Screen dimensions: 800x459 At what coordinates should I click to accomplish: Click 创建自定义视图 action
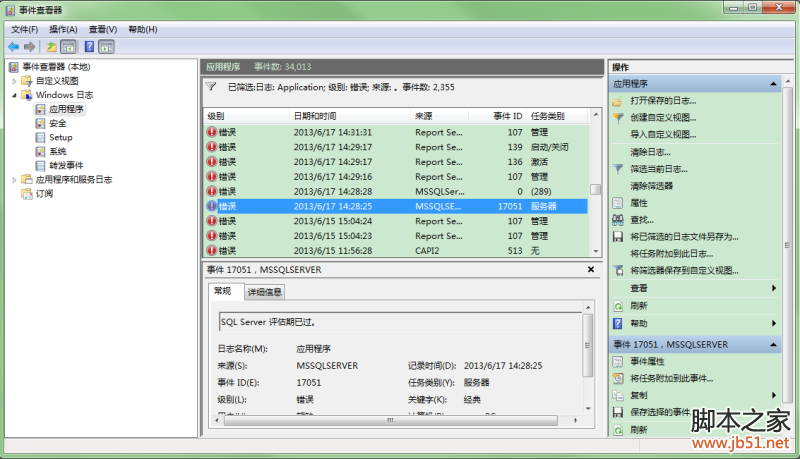(x=663, y=117)
